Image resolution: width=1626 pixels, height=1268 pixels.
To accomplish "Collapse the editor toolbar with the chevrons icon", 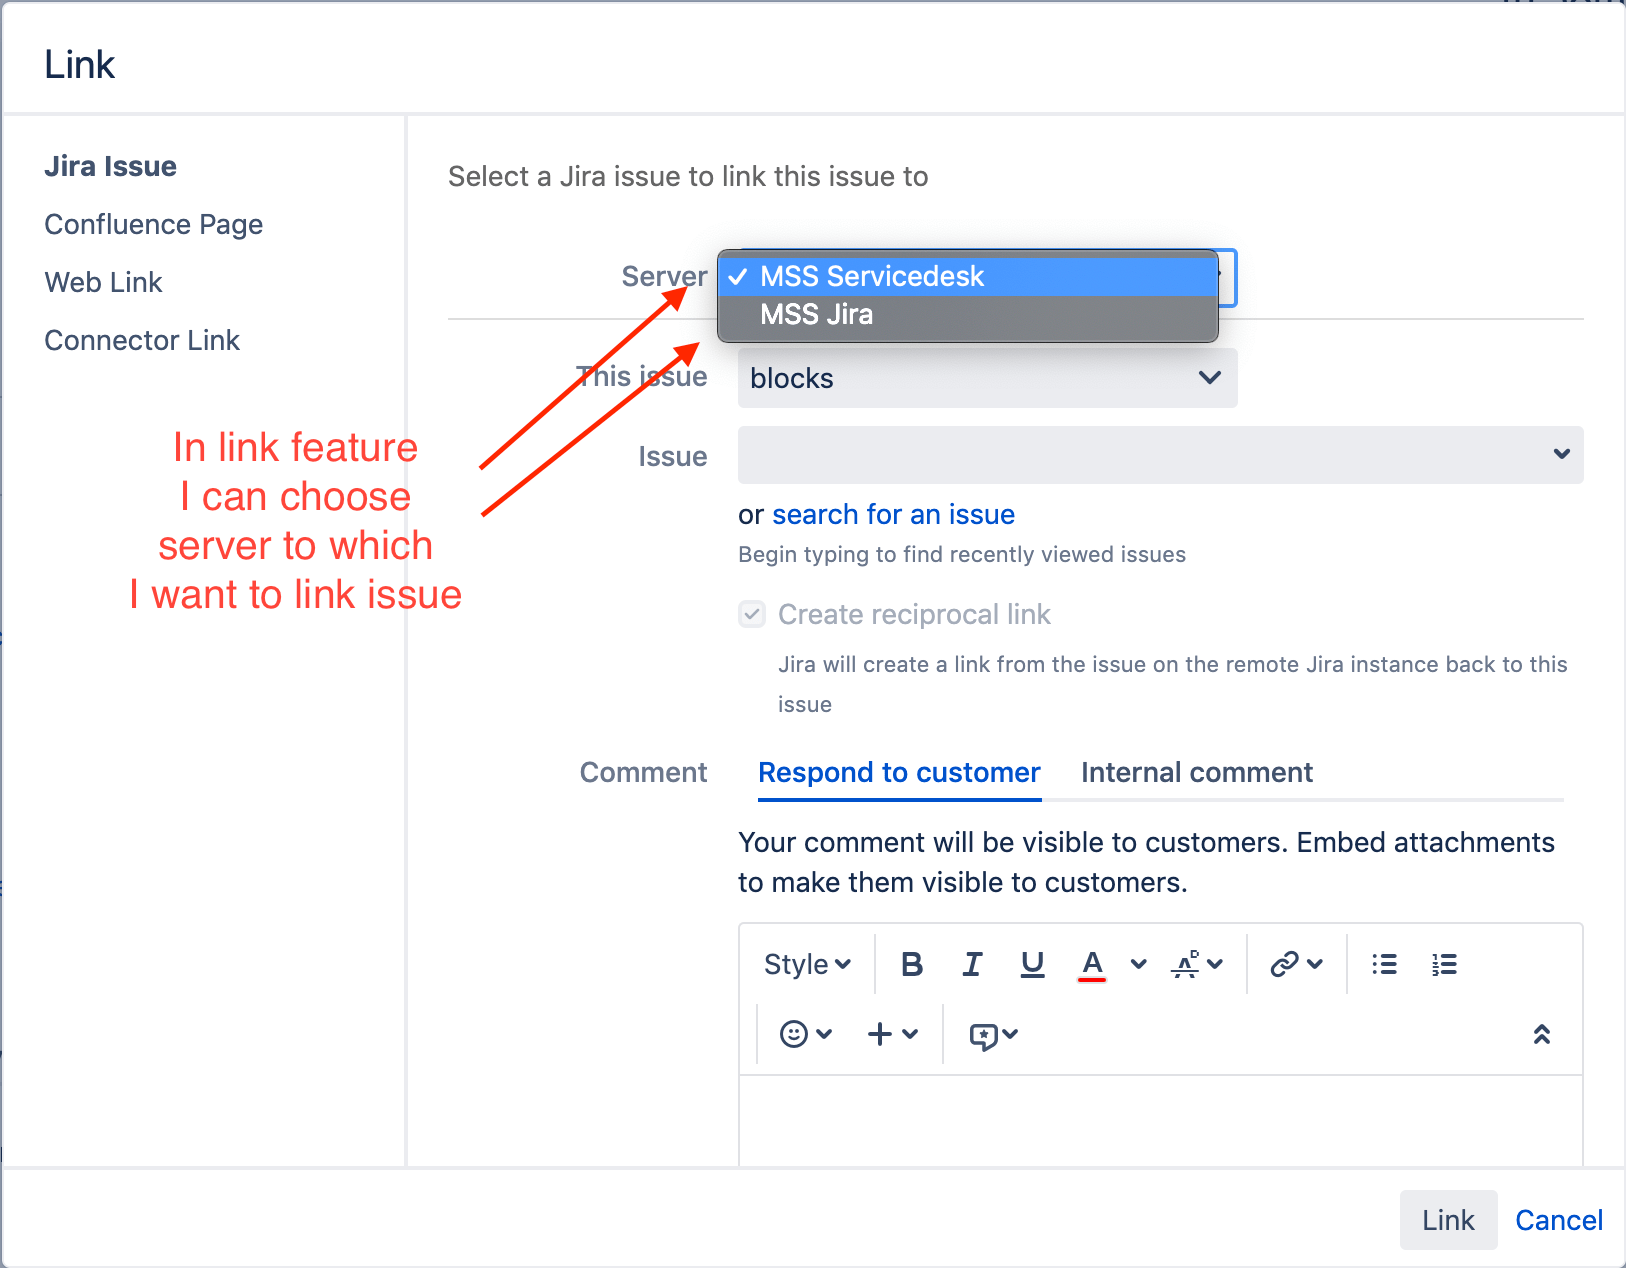I will (1541, 1034).
